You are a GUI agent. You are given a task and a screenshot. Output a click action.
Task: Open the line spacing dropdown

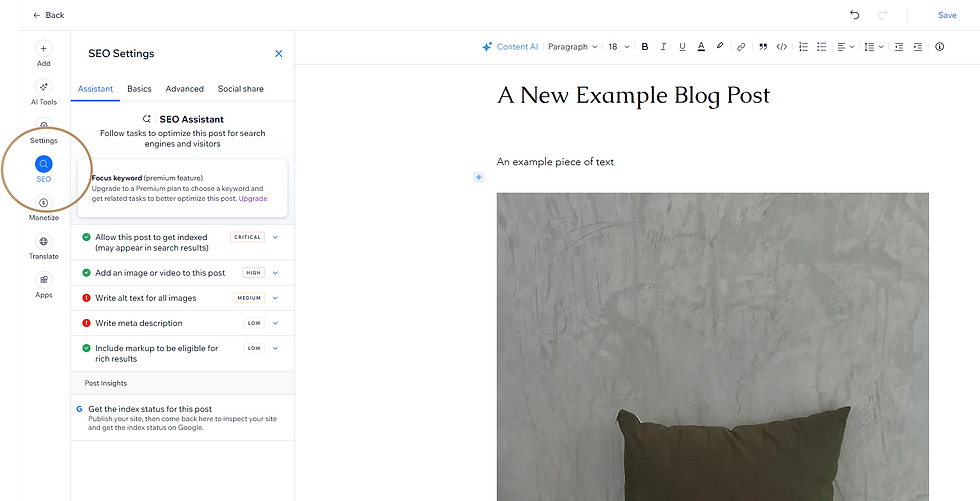pos(874,47)
